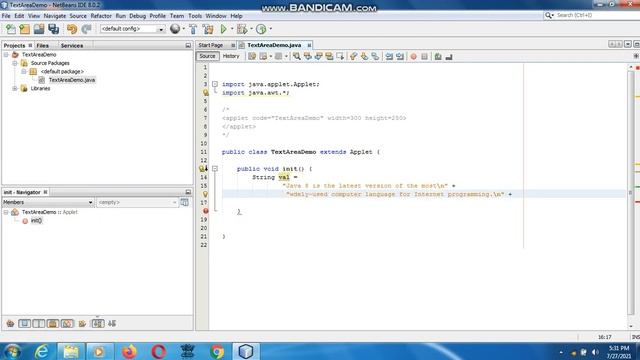Toggle Javadoc window button in Navigator
Screen dimensions: 640x360
[184, 202]
